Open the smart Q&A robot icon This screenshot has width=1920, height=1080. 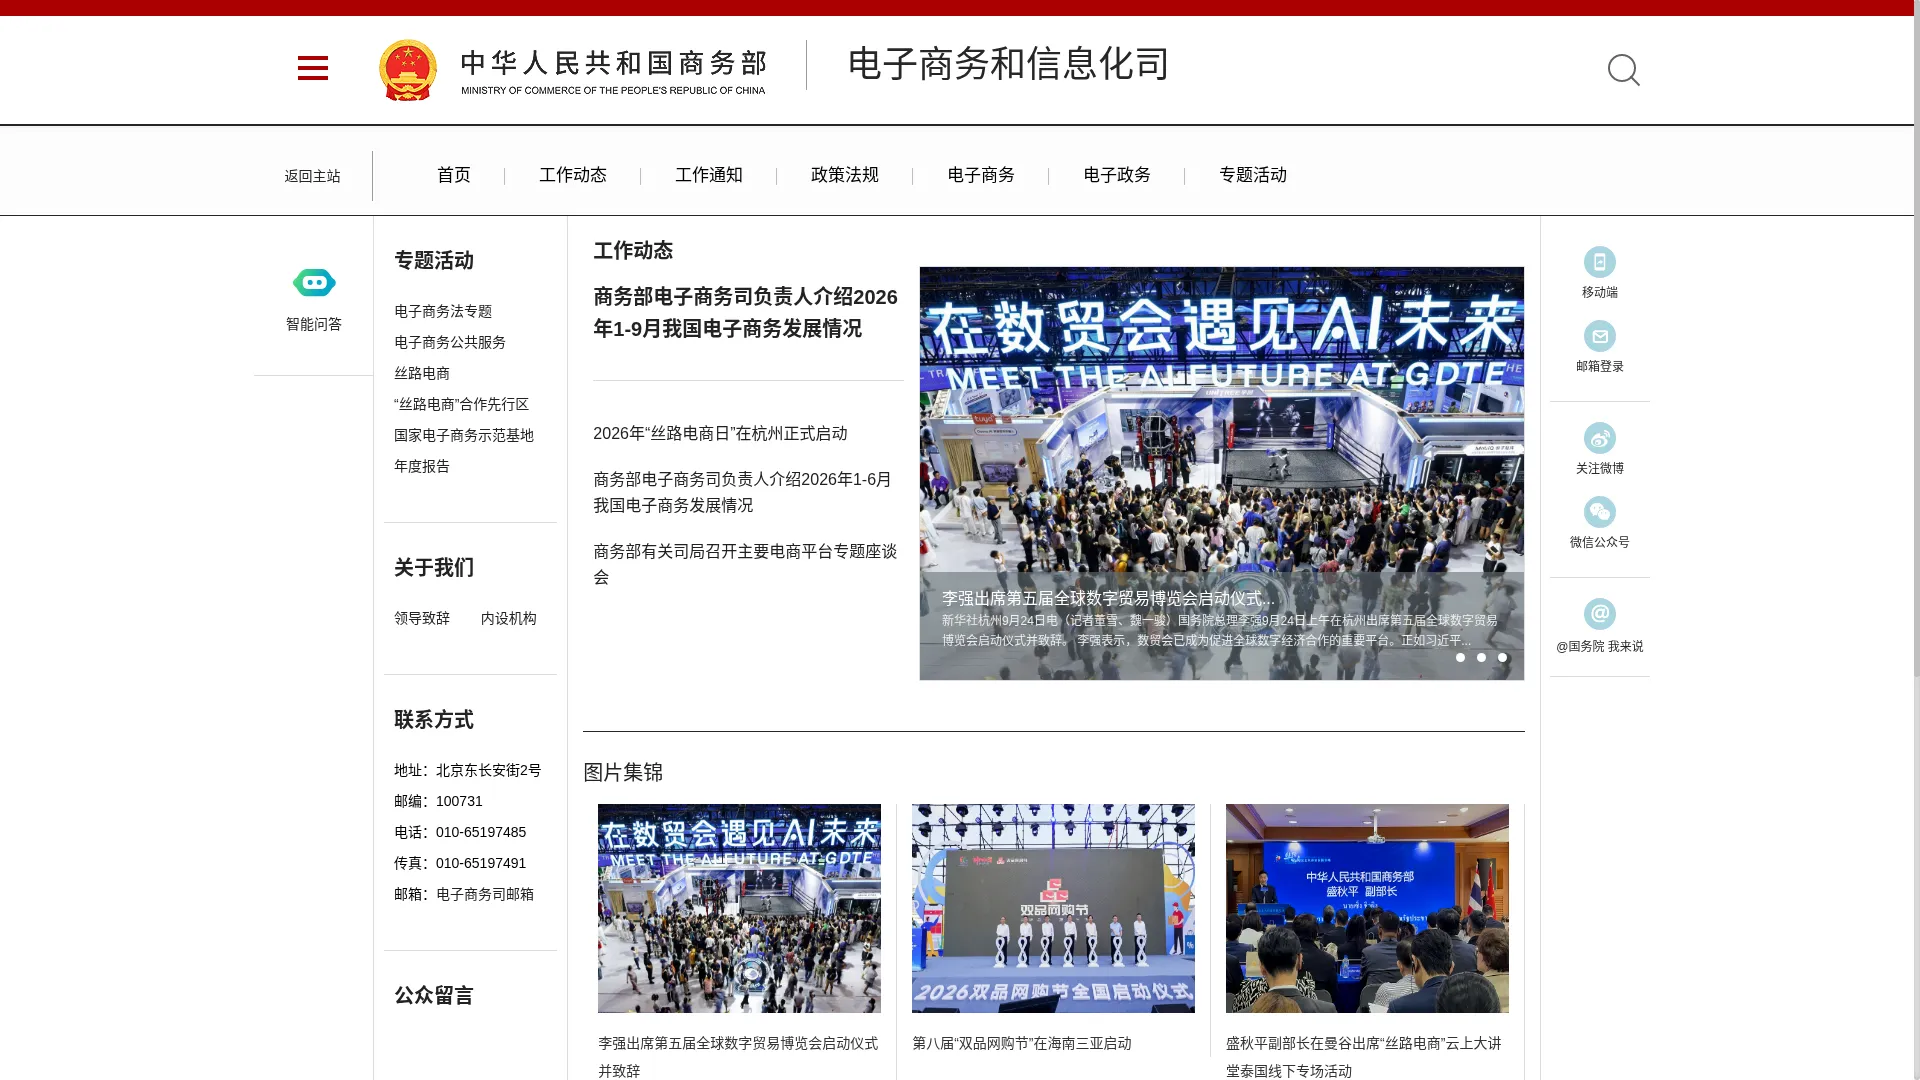pyautogui.click(x=314, y=283)
